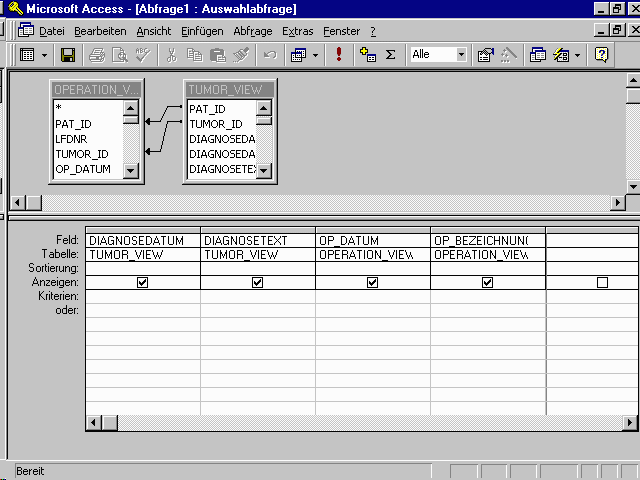Toggle Totals with the sigma icon

coord(390,55)
